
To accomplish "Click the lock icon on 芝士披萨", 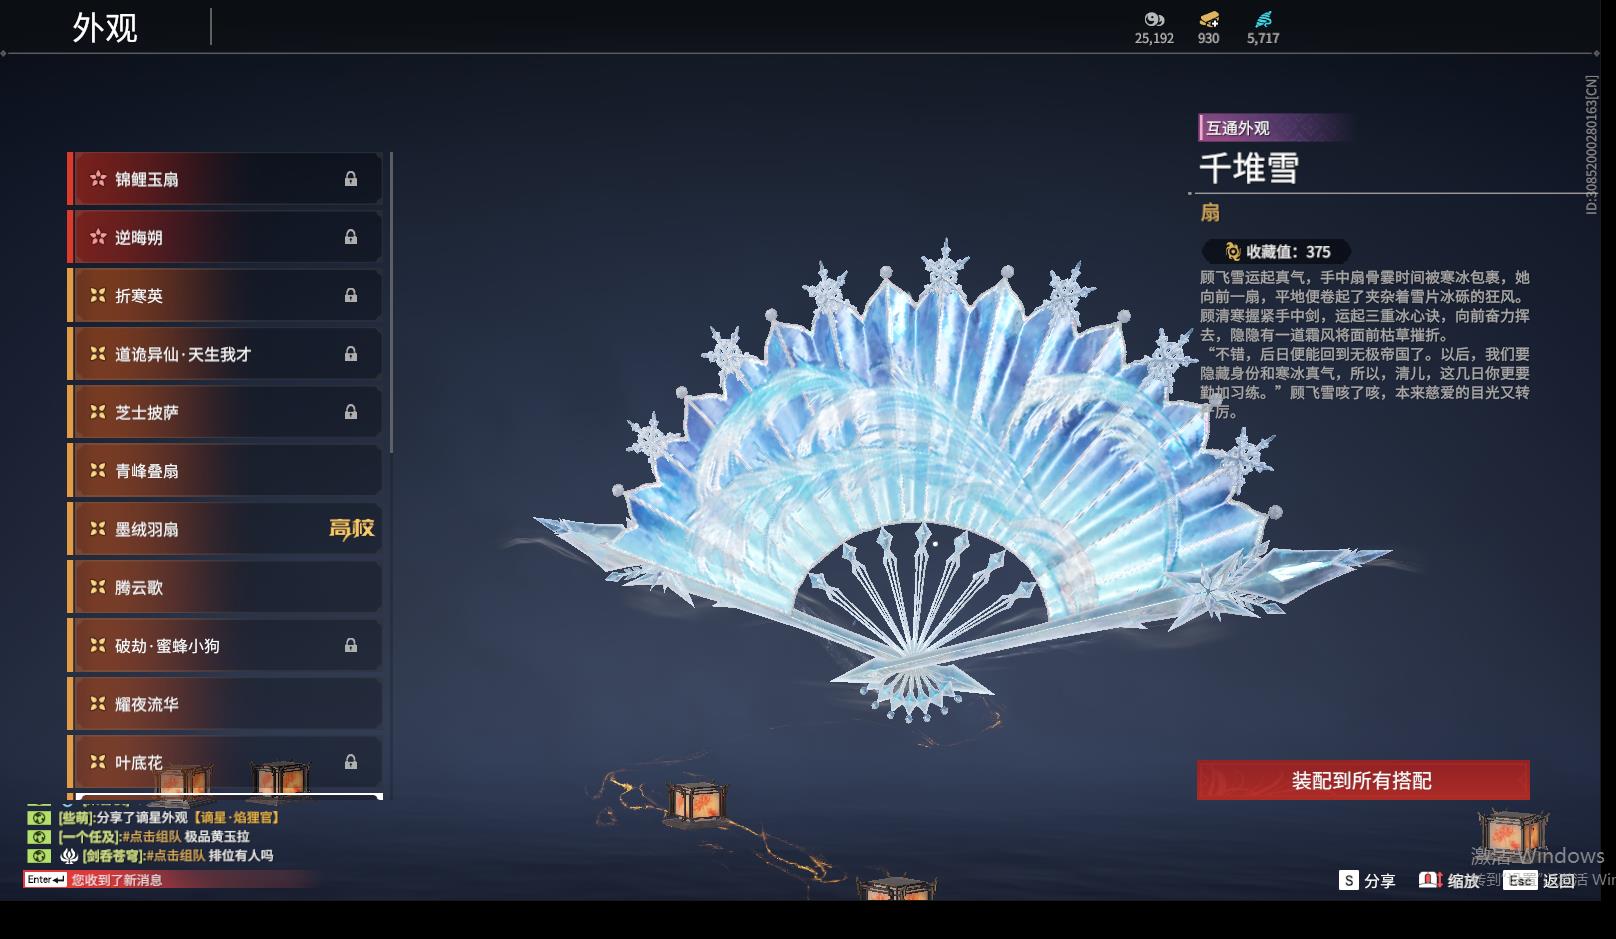I will pyautogui.click(x=351, y=412).
